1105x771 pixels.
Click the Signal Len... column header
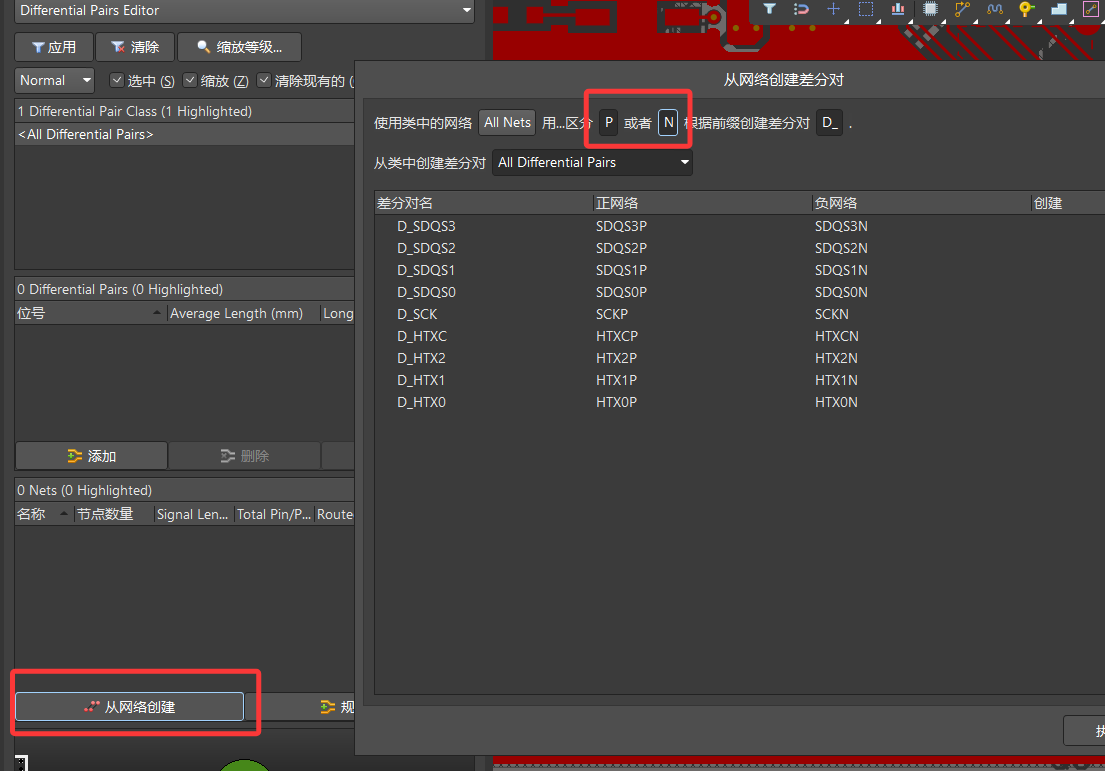tap(194, 514)
